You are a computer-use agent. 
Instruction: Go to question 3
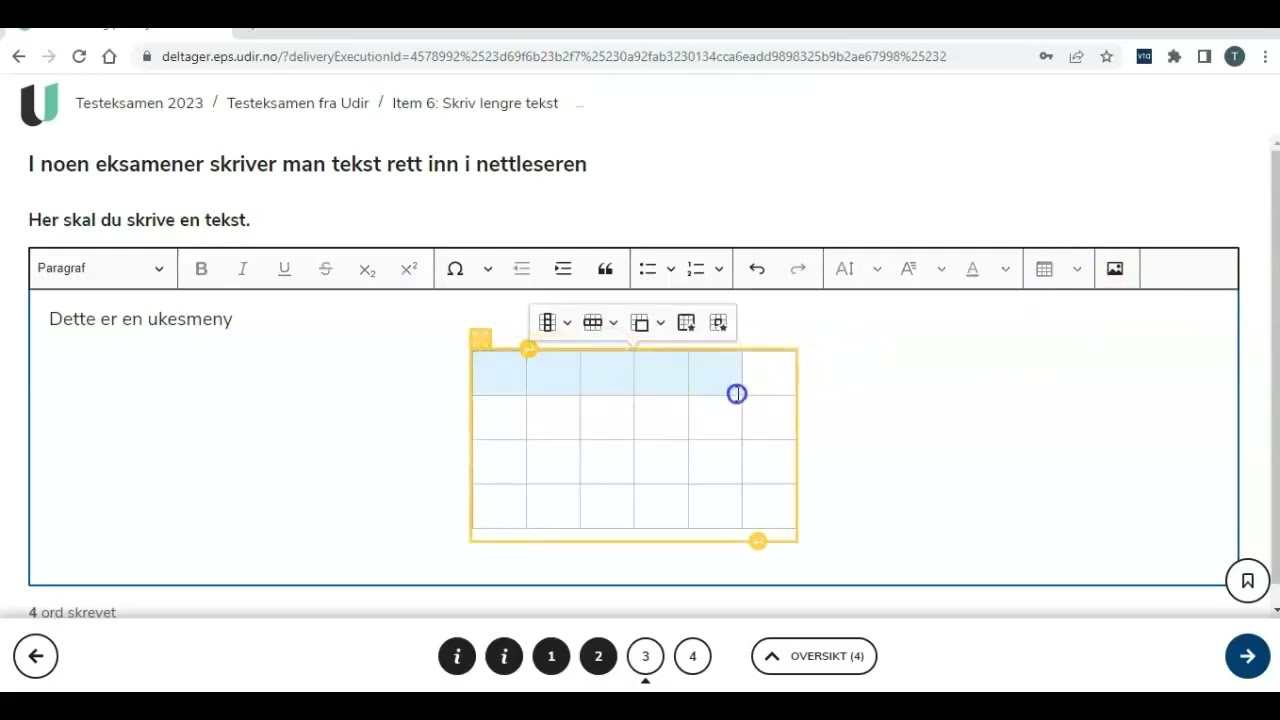pos(645,656)
